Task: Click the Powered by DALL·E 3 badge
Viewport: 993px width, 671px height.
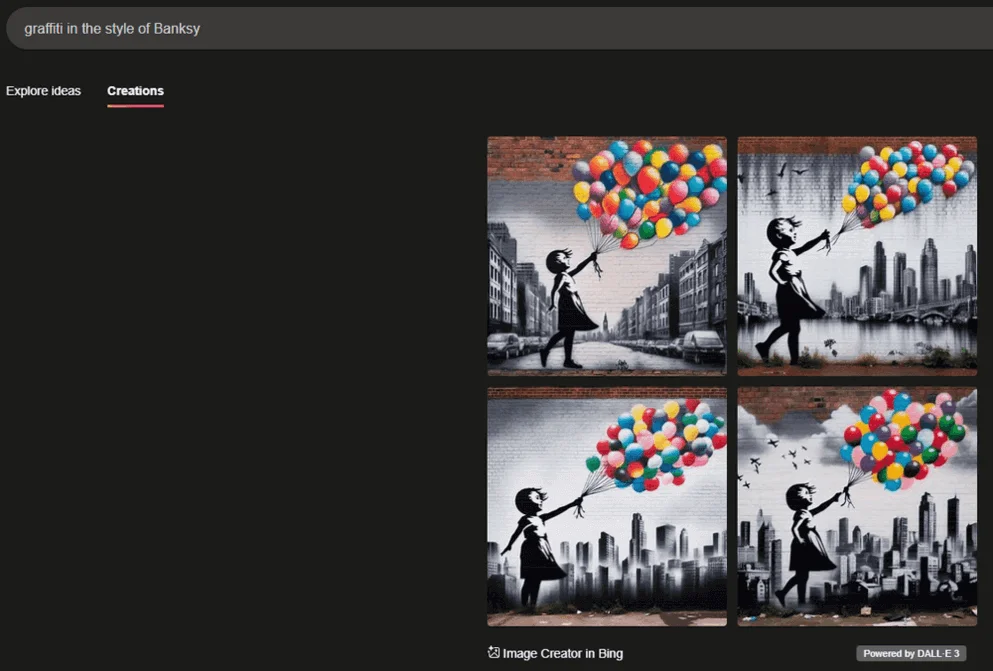Action: 911,653
